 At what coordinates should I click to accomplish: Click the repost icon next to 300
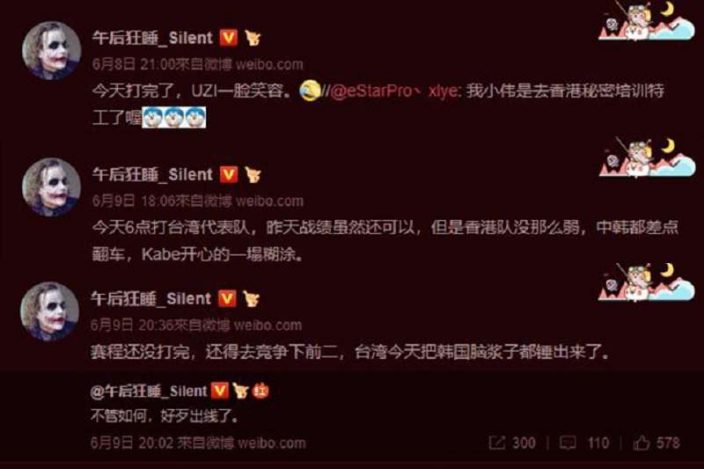point(497,443)
